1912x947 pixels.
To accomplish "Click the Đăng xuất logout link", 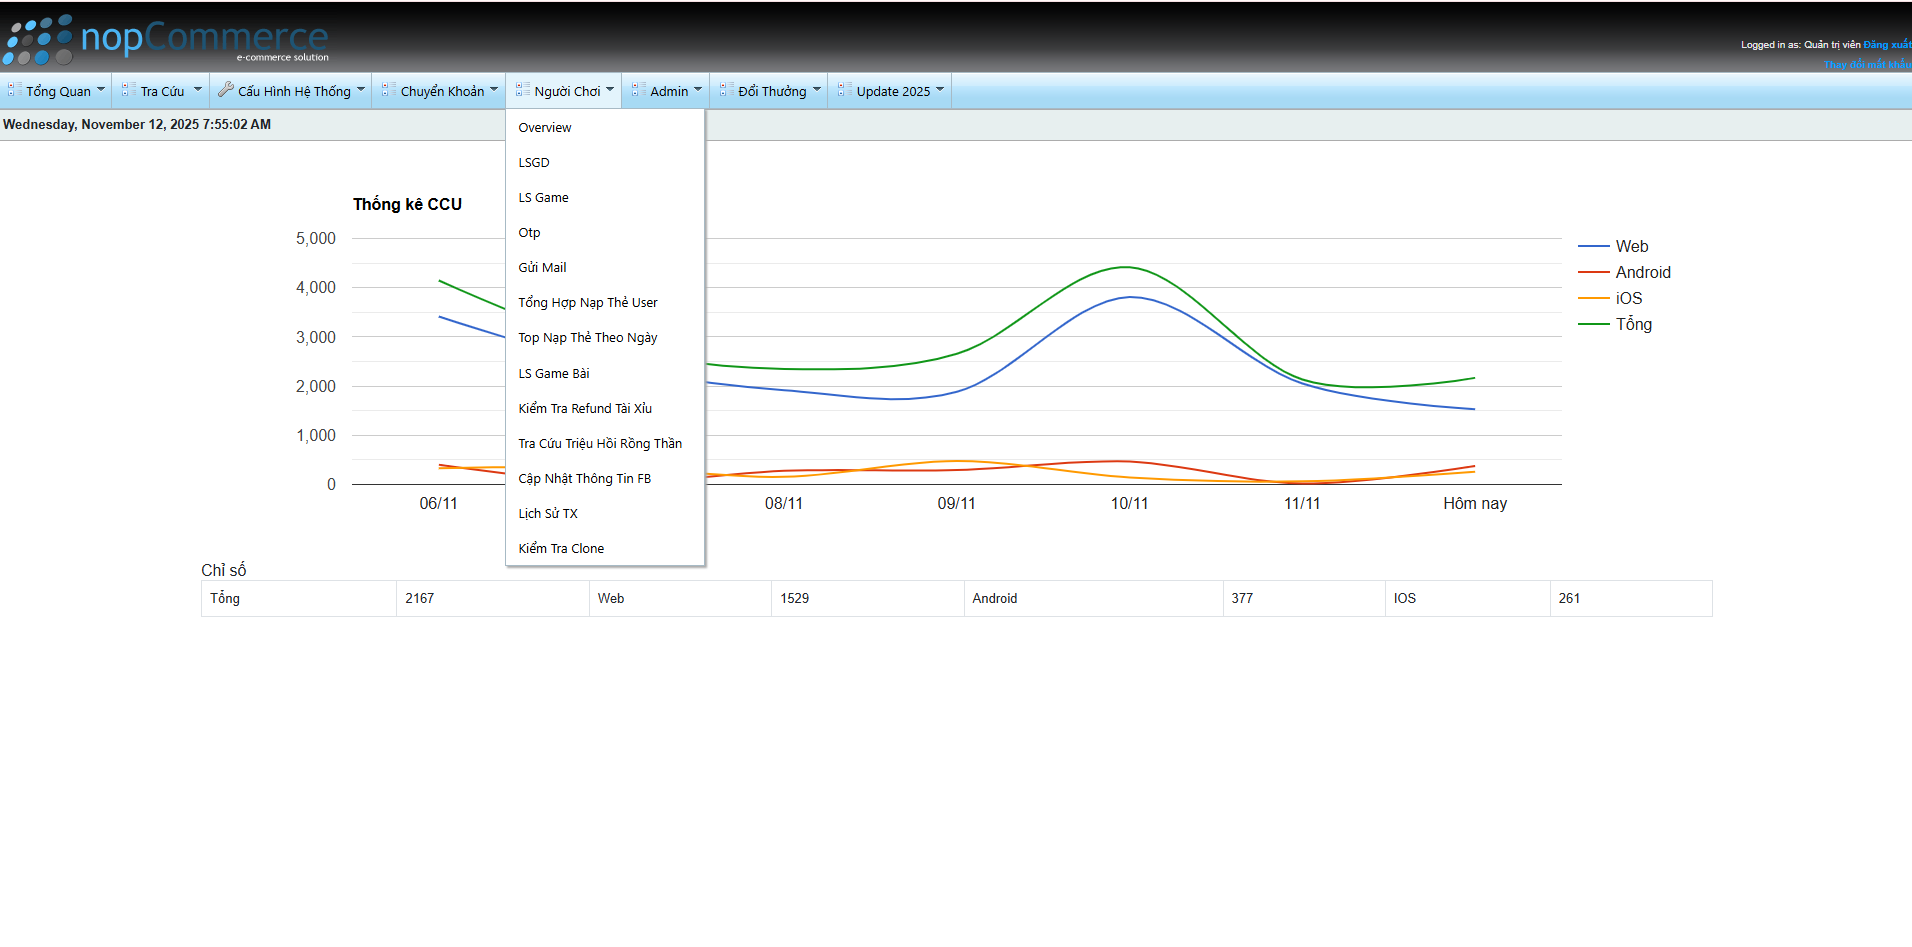I will [x=1886, y=45].
